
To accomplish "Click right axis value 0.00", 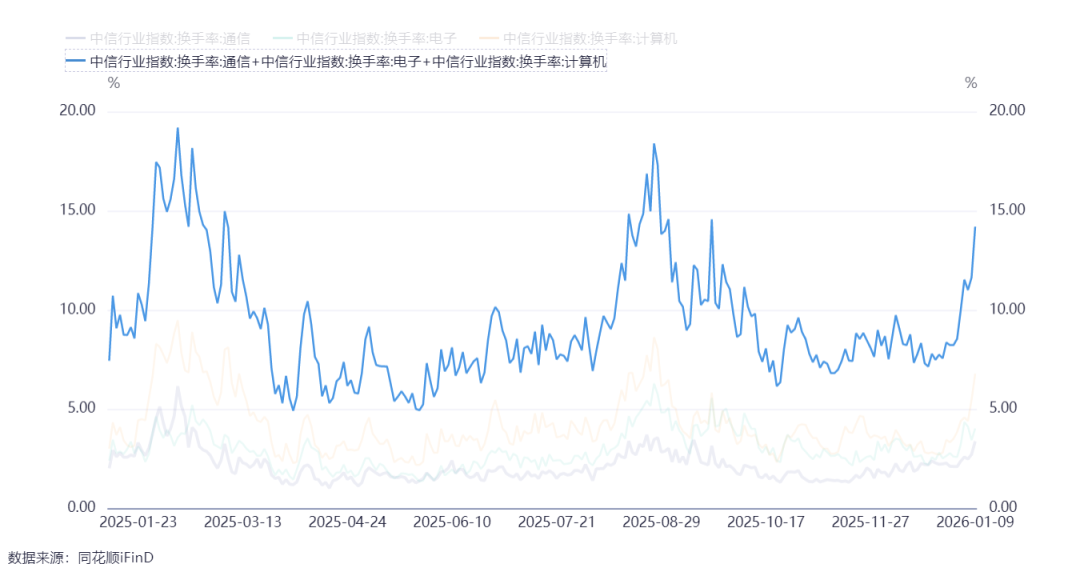I will click(1003, 507).
